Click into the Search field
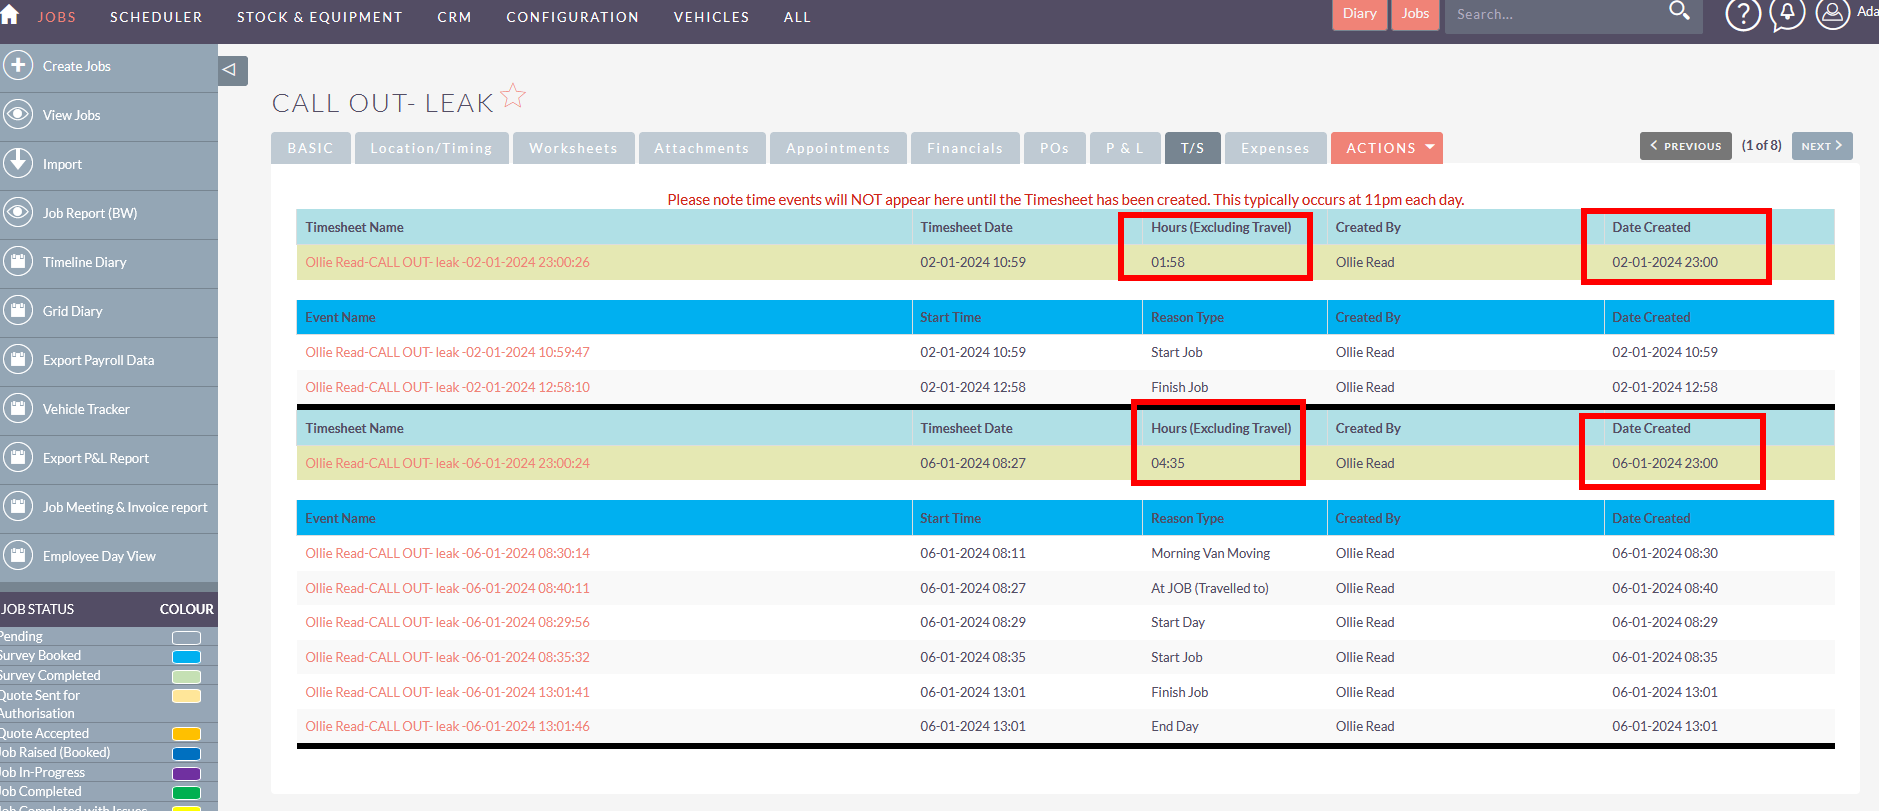 (x=1555, y=15)
